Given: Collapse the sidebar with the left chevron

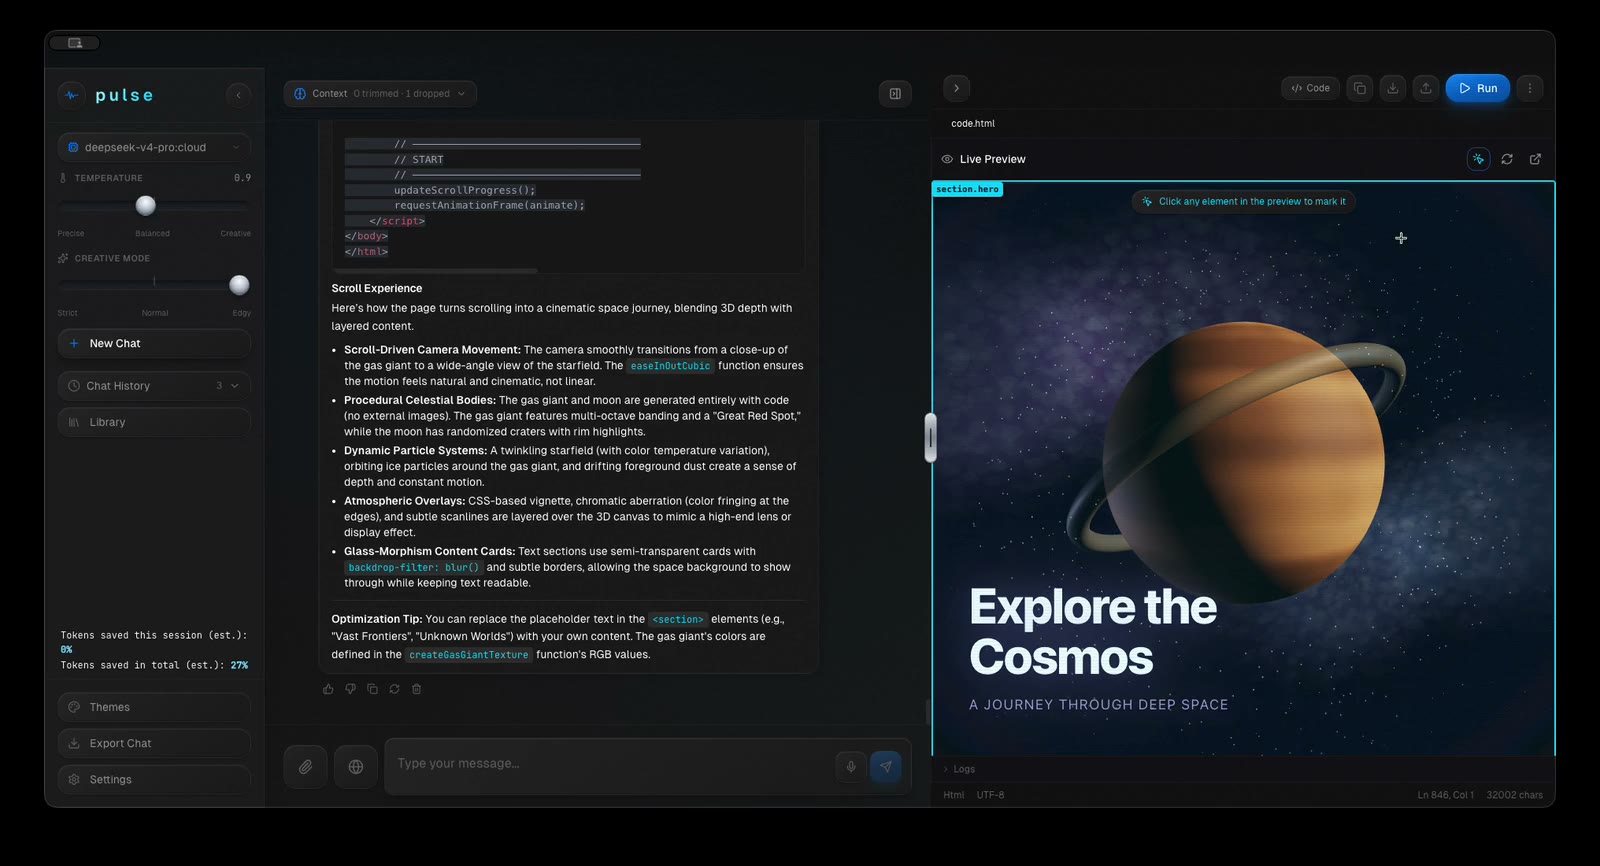Looking at the screenshot, I should [x=238, y=95].
